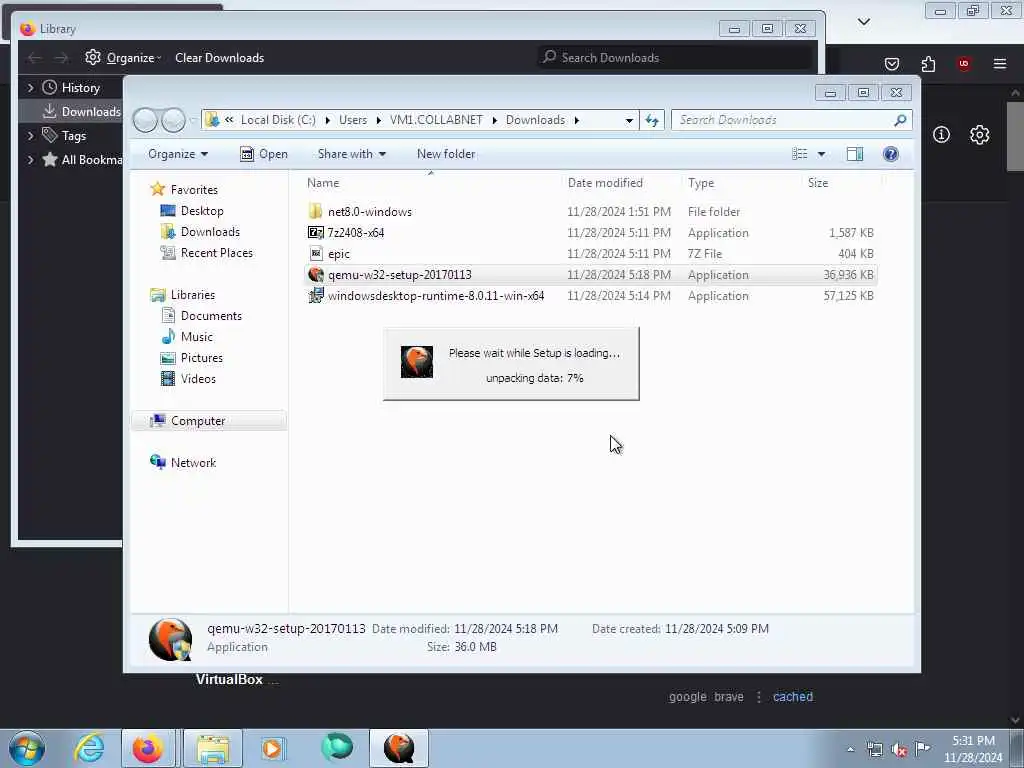The image size is (1024, 768).
Task: Click the Library Search Downloads field
Action: pos(675,57)
